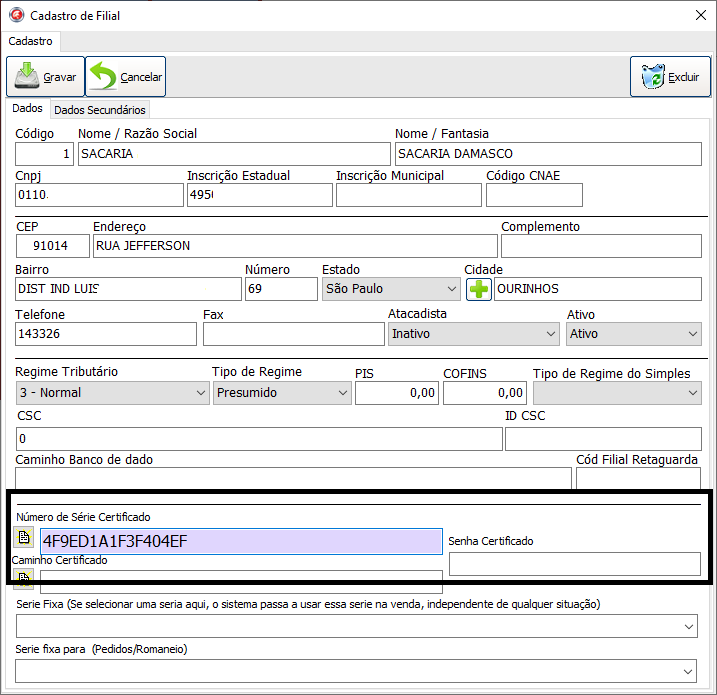This screenshot has height=695, width=717.
Task: Switch to the Dados Secundários tab
Action: (x=99, y=110)
